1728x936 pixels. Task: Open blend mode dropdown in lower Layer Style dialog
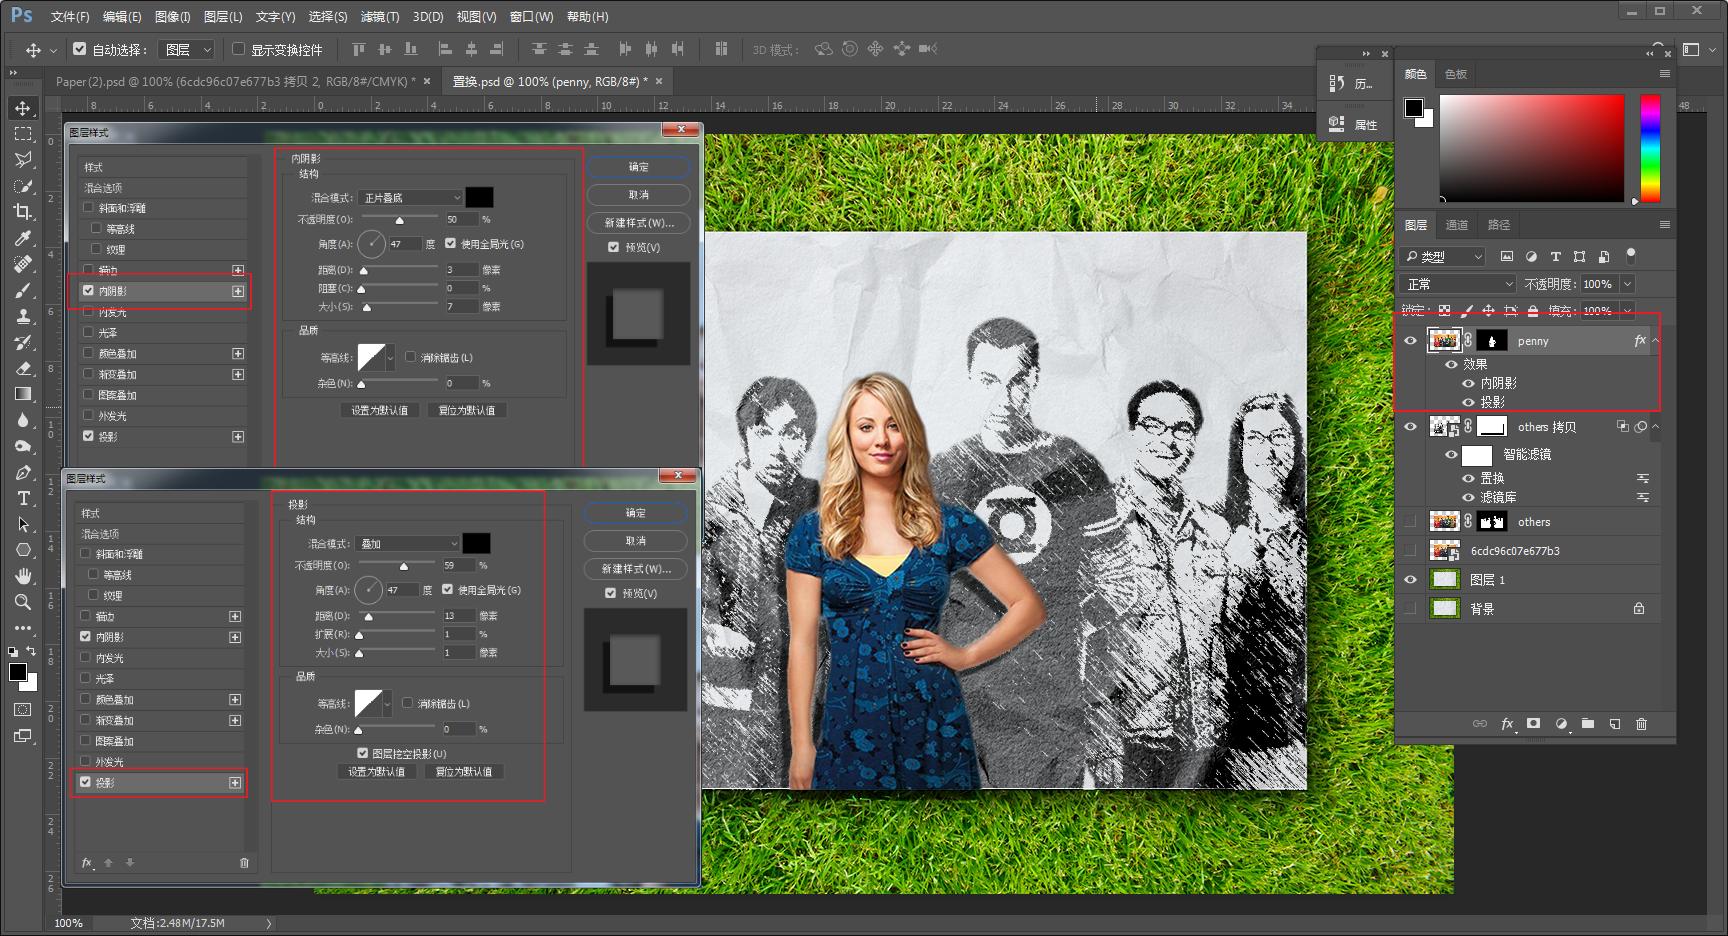(408, 544)
